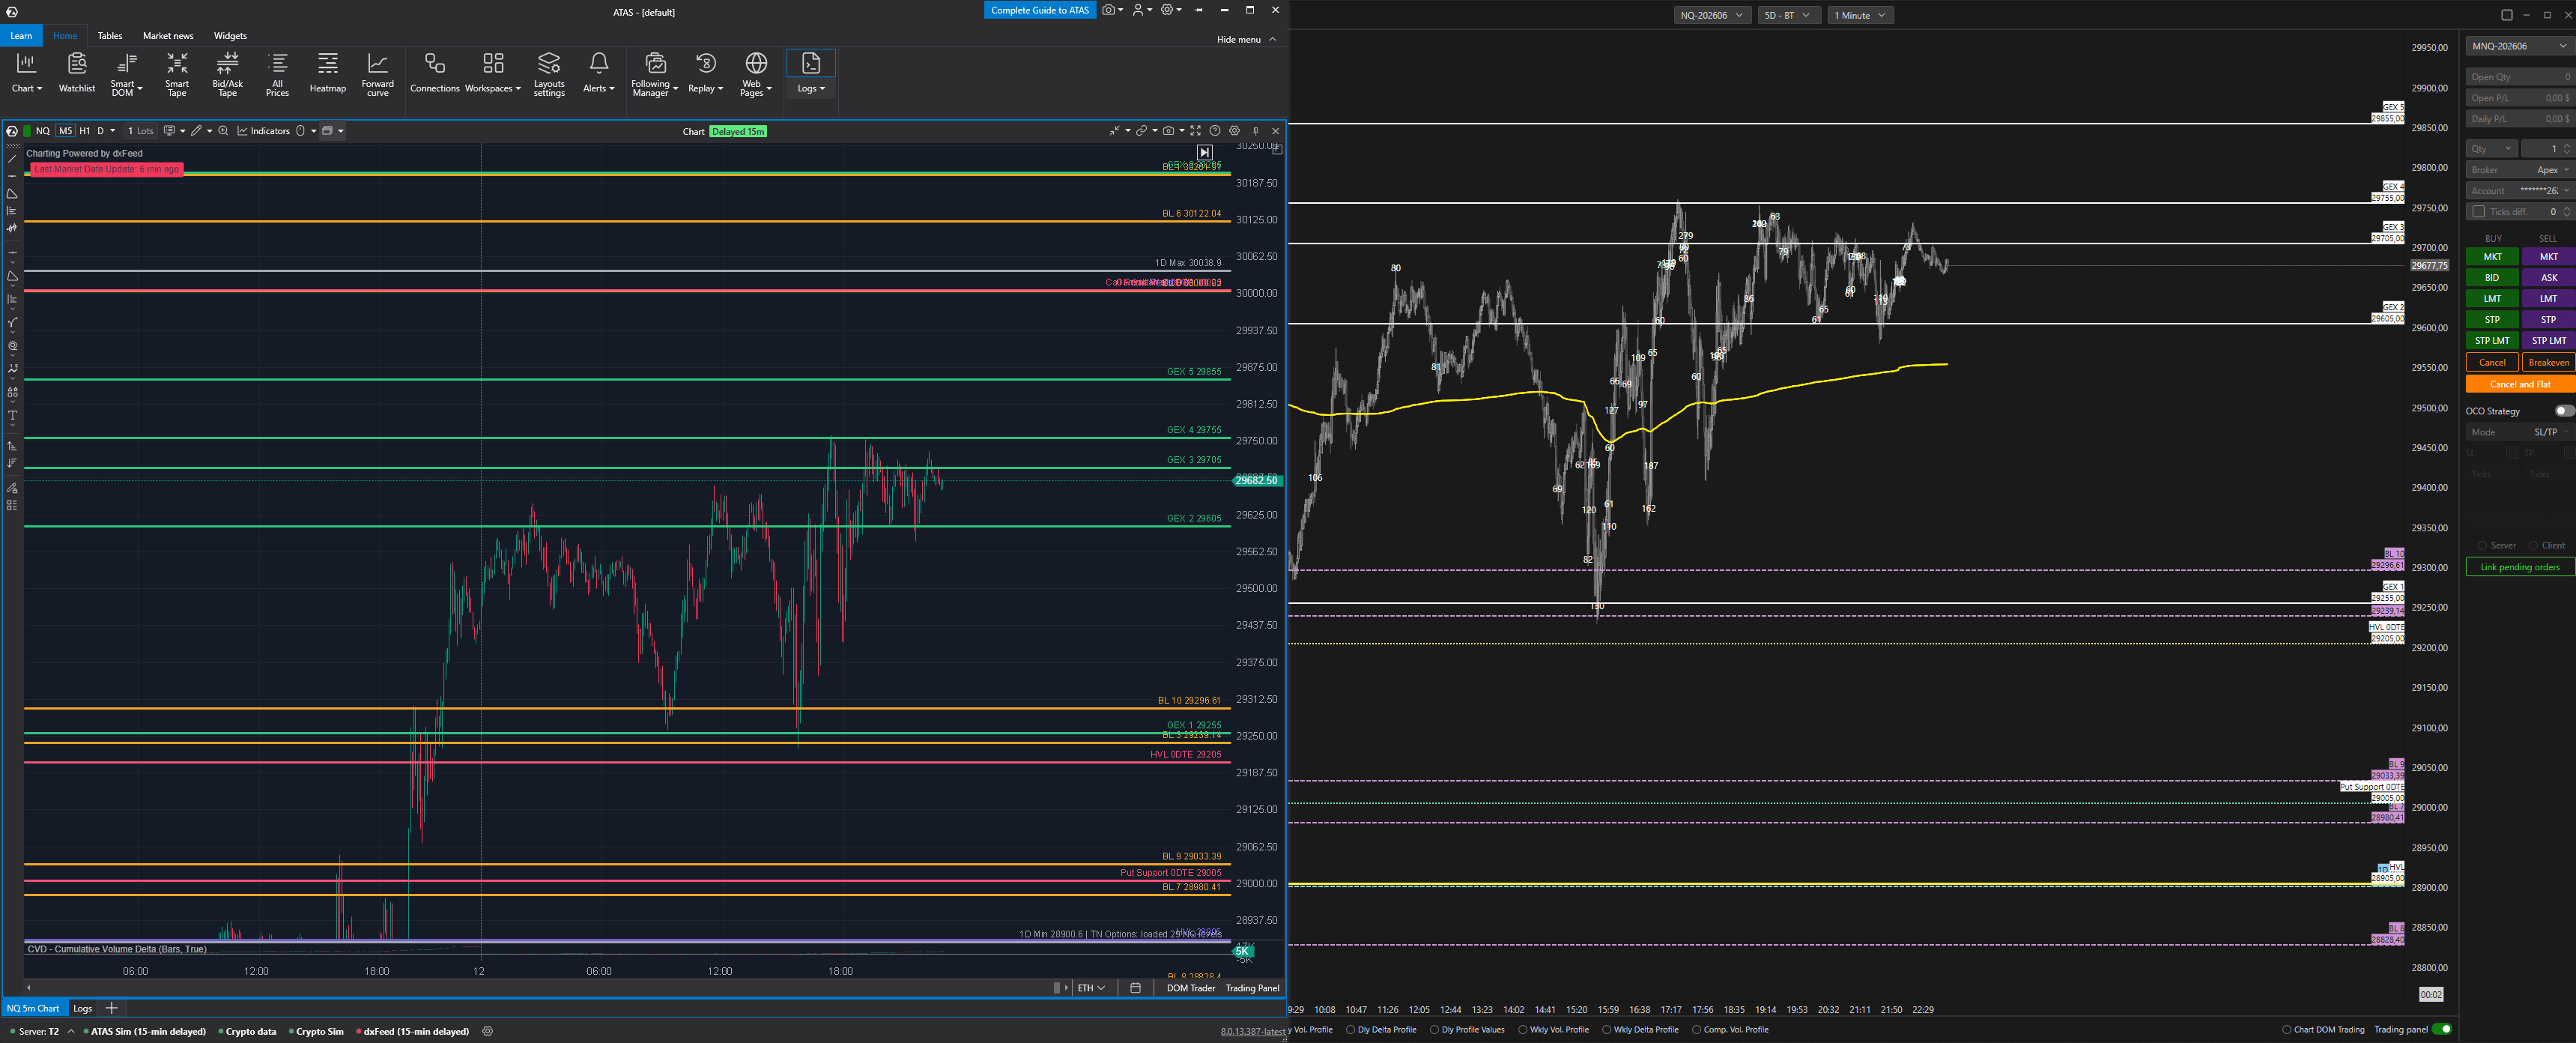The width and height of the screenshot is (2576, 1043).
Task: Select Comp. Vol. Profile radio option
Action: (1696, 1030)
